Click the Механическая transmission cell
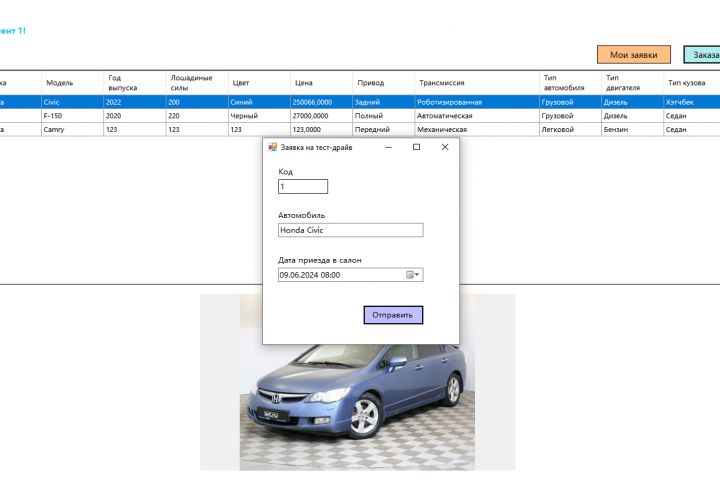This screenshot has width=720, height=480. (x=477, y=130)
